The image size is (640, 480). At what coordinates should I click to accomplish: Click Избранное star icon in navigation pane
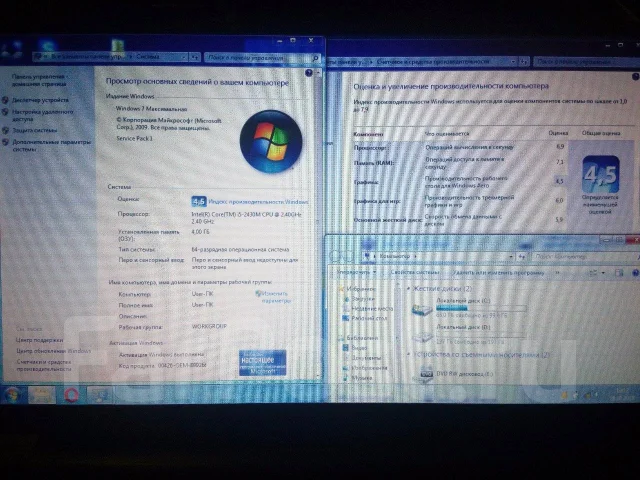[341, 289]
